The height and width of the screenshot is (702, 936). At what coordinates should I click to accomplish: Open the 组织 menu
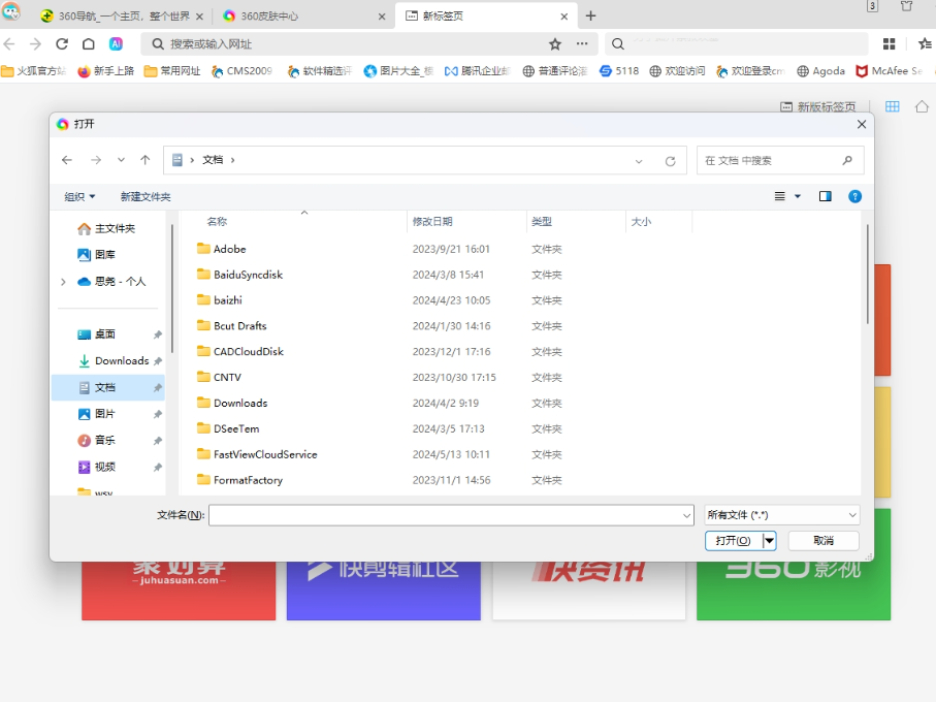79,196
